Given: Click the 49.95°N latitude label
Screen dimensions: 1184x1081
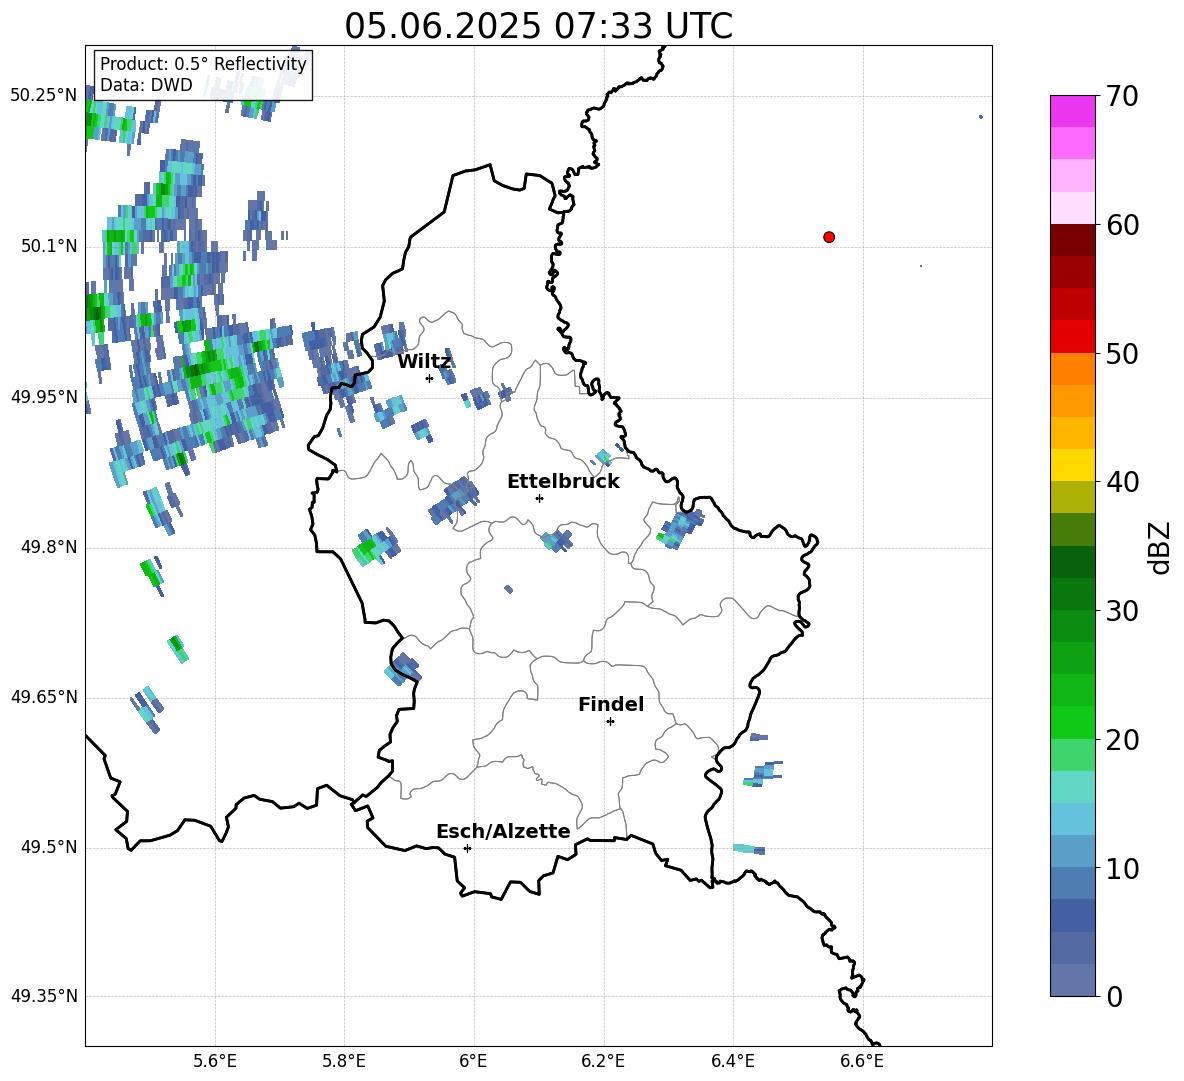Looking at the screenshot, I should [44, 396].
